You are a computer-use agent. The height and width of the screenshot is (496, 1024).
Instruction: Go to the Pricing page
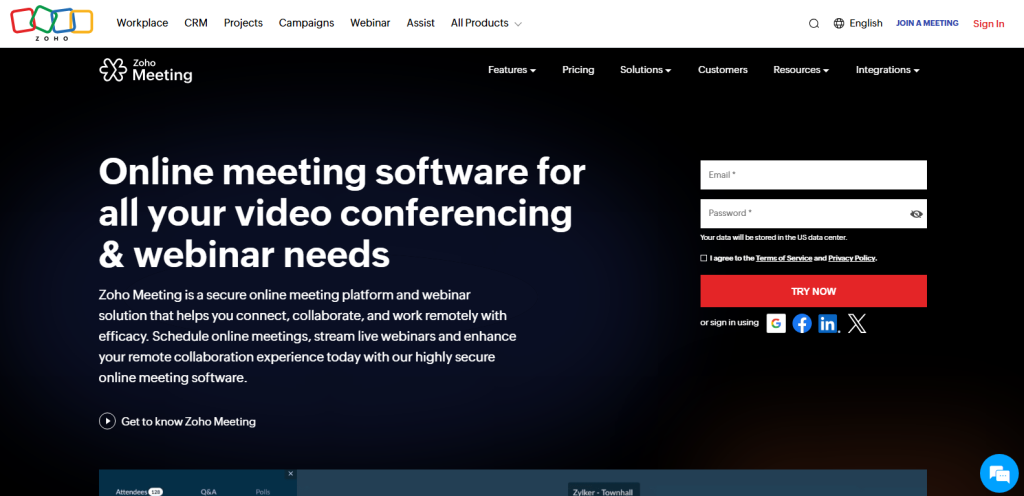point(578,70)
